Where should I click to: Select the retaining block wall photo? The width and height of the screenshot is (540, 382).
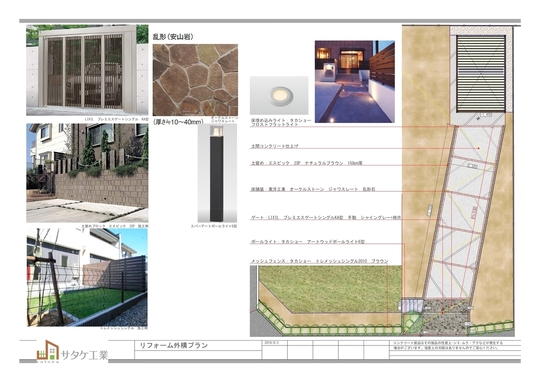(87, 173)
